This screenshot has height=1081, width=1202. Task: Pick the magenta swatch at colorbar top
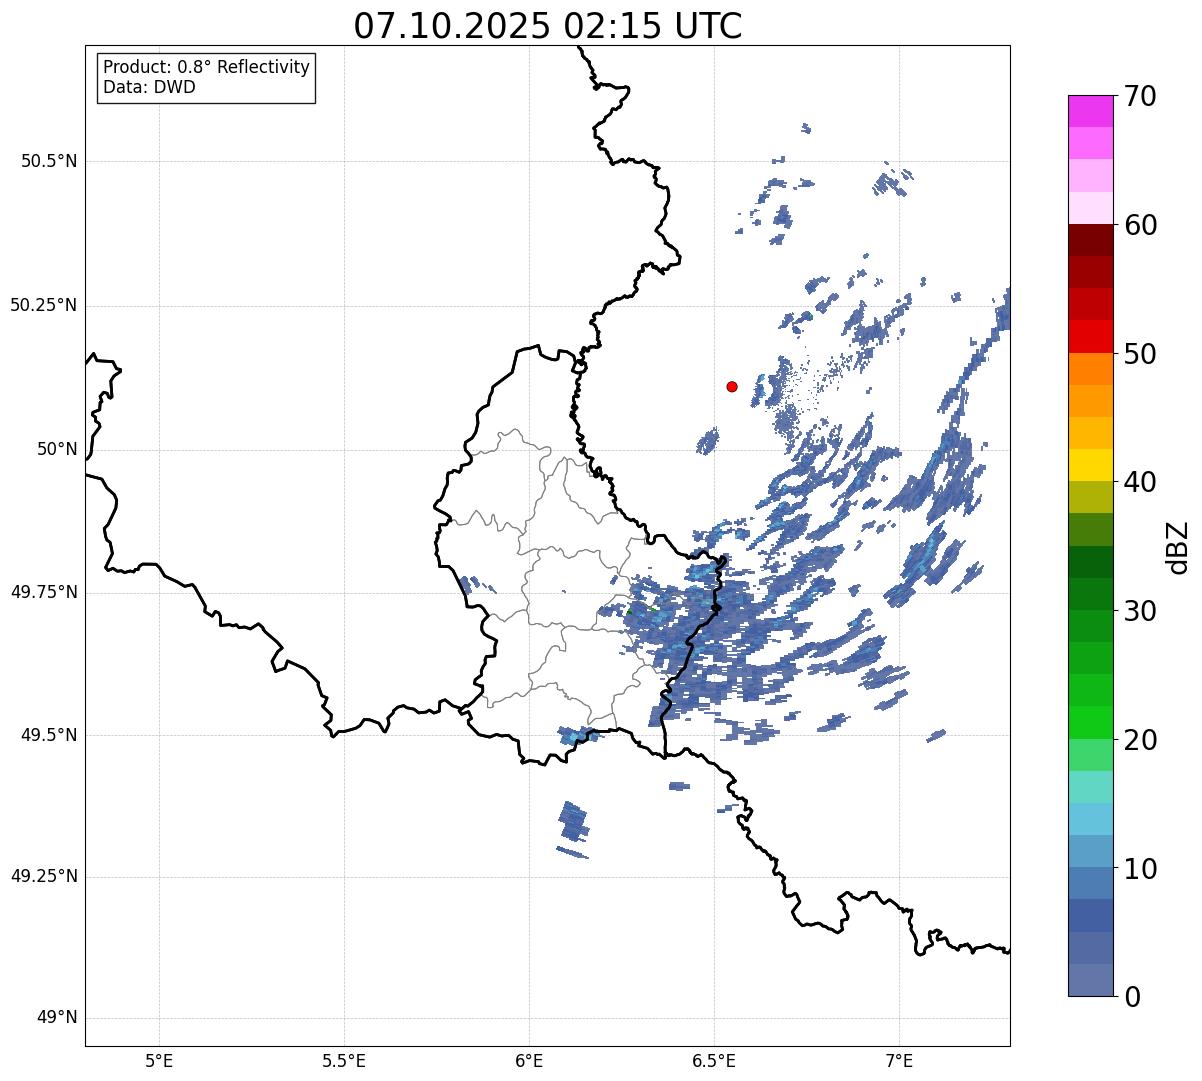pos(1091,111)
